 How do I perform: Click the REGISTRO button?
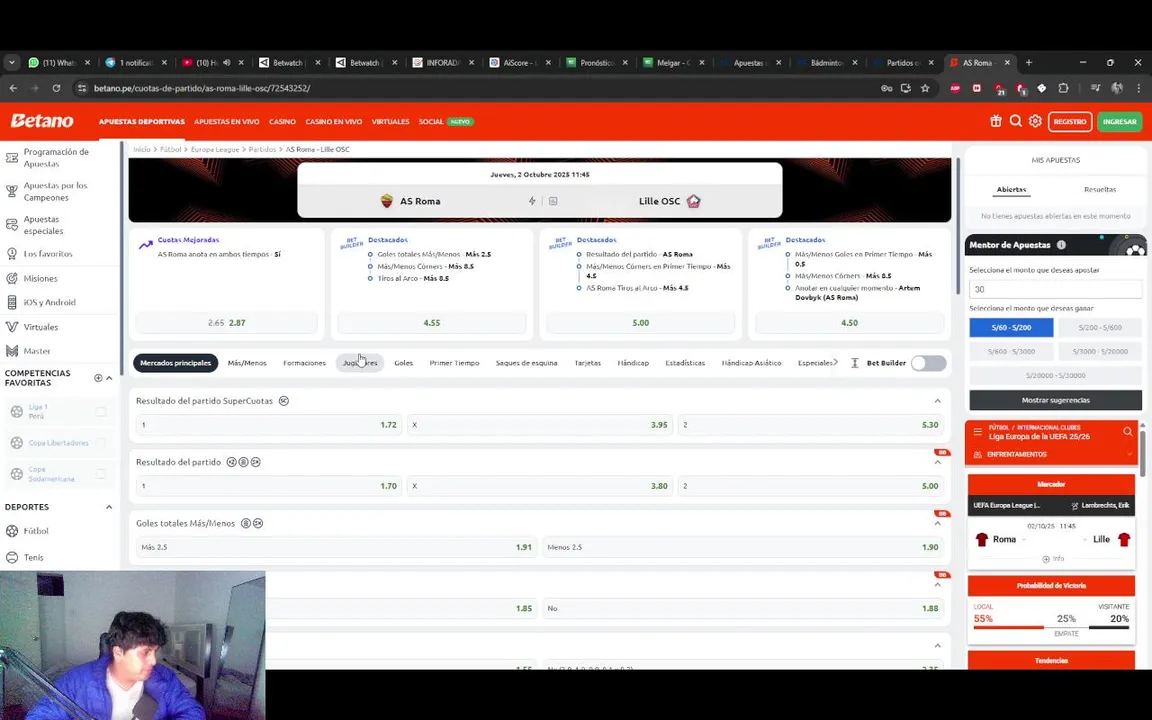[1070, 122]
